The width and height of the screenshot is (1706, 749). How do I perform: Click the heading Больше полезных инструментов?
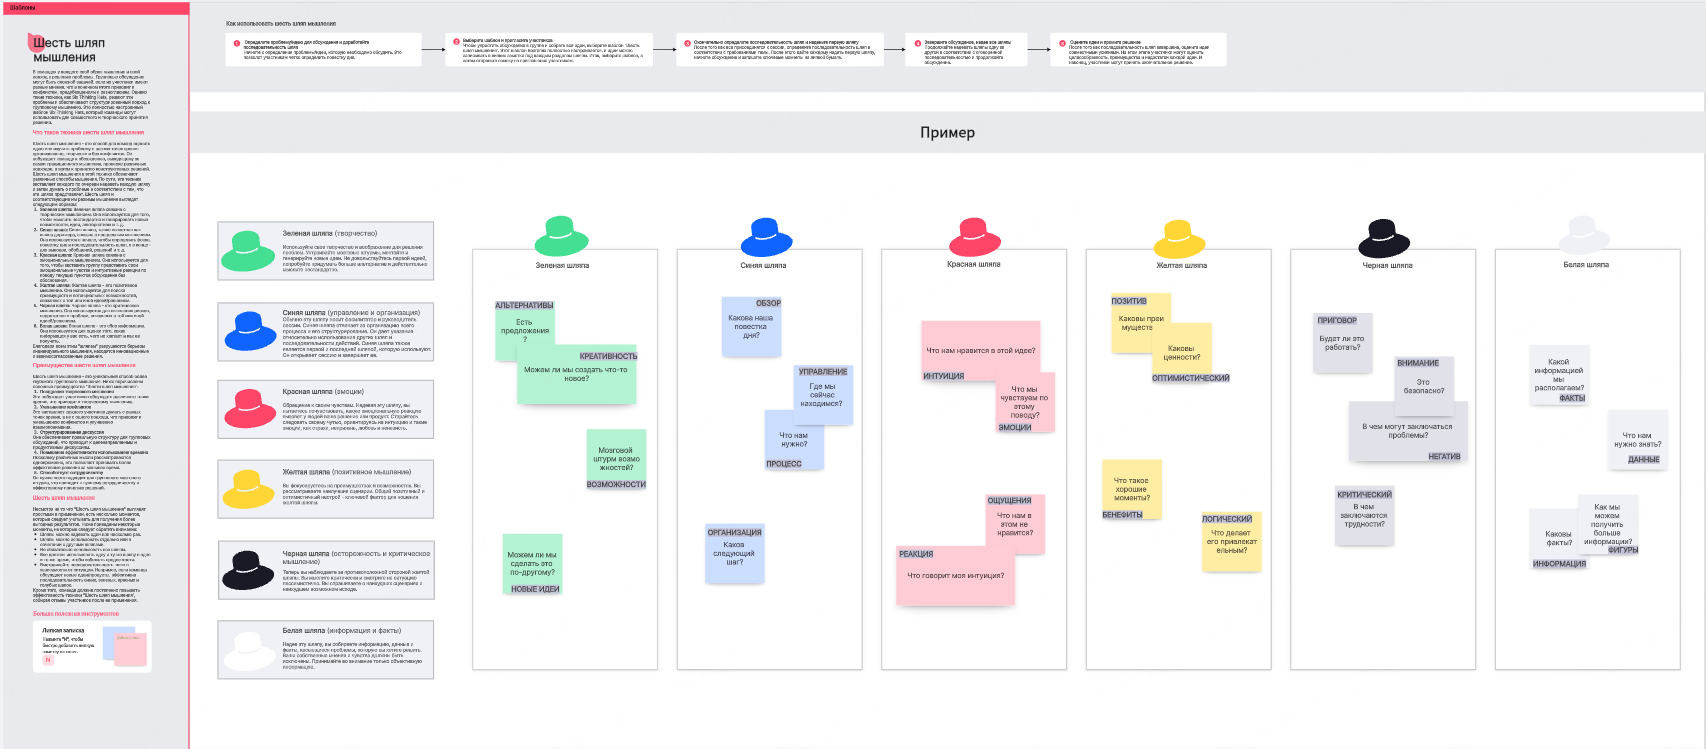coord(76,614)
